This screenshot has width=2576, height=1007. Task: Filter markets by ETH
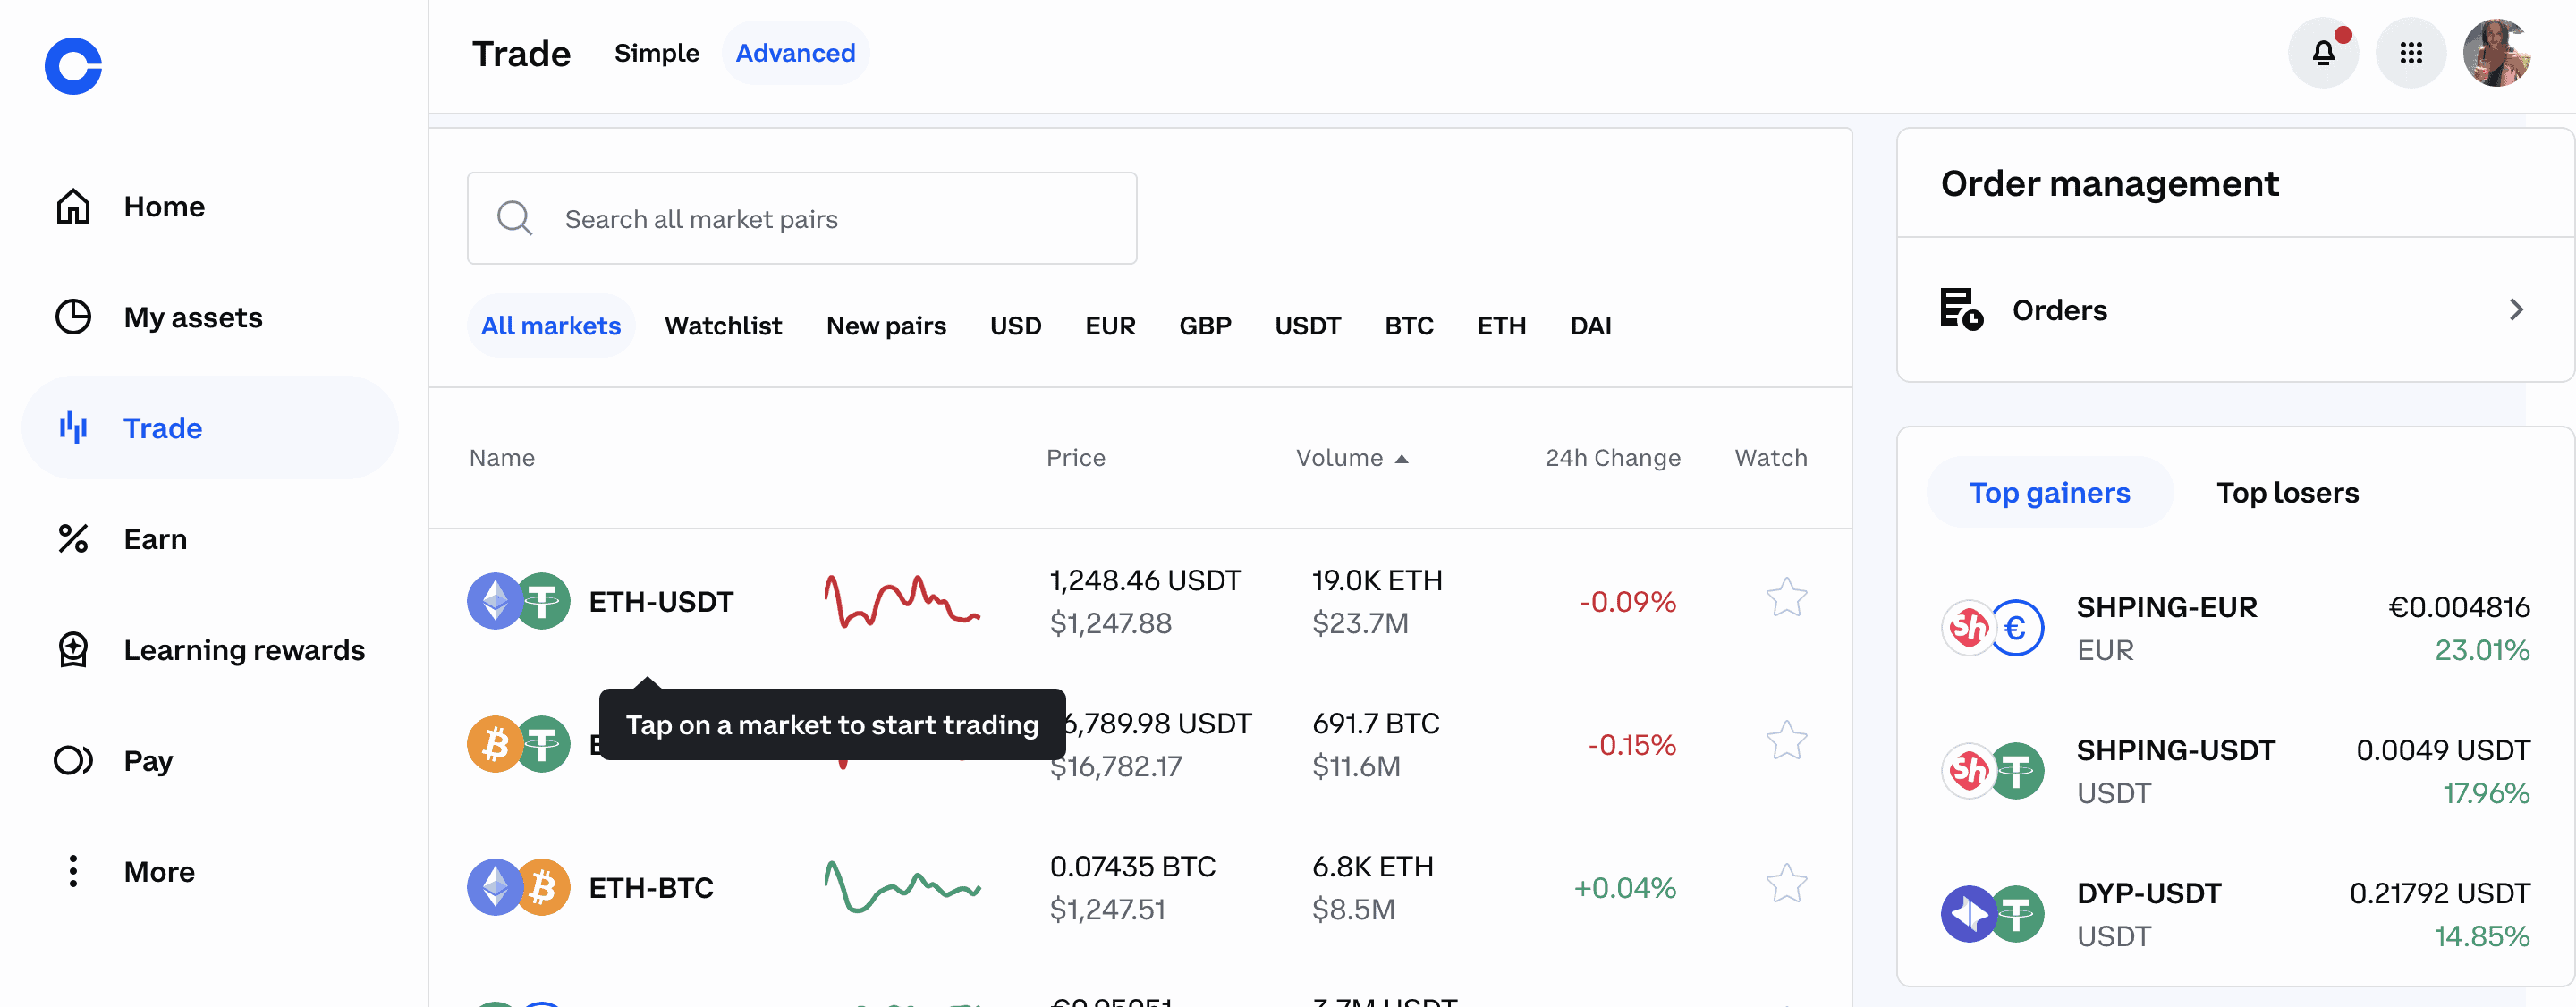(x=1502, y=326)
